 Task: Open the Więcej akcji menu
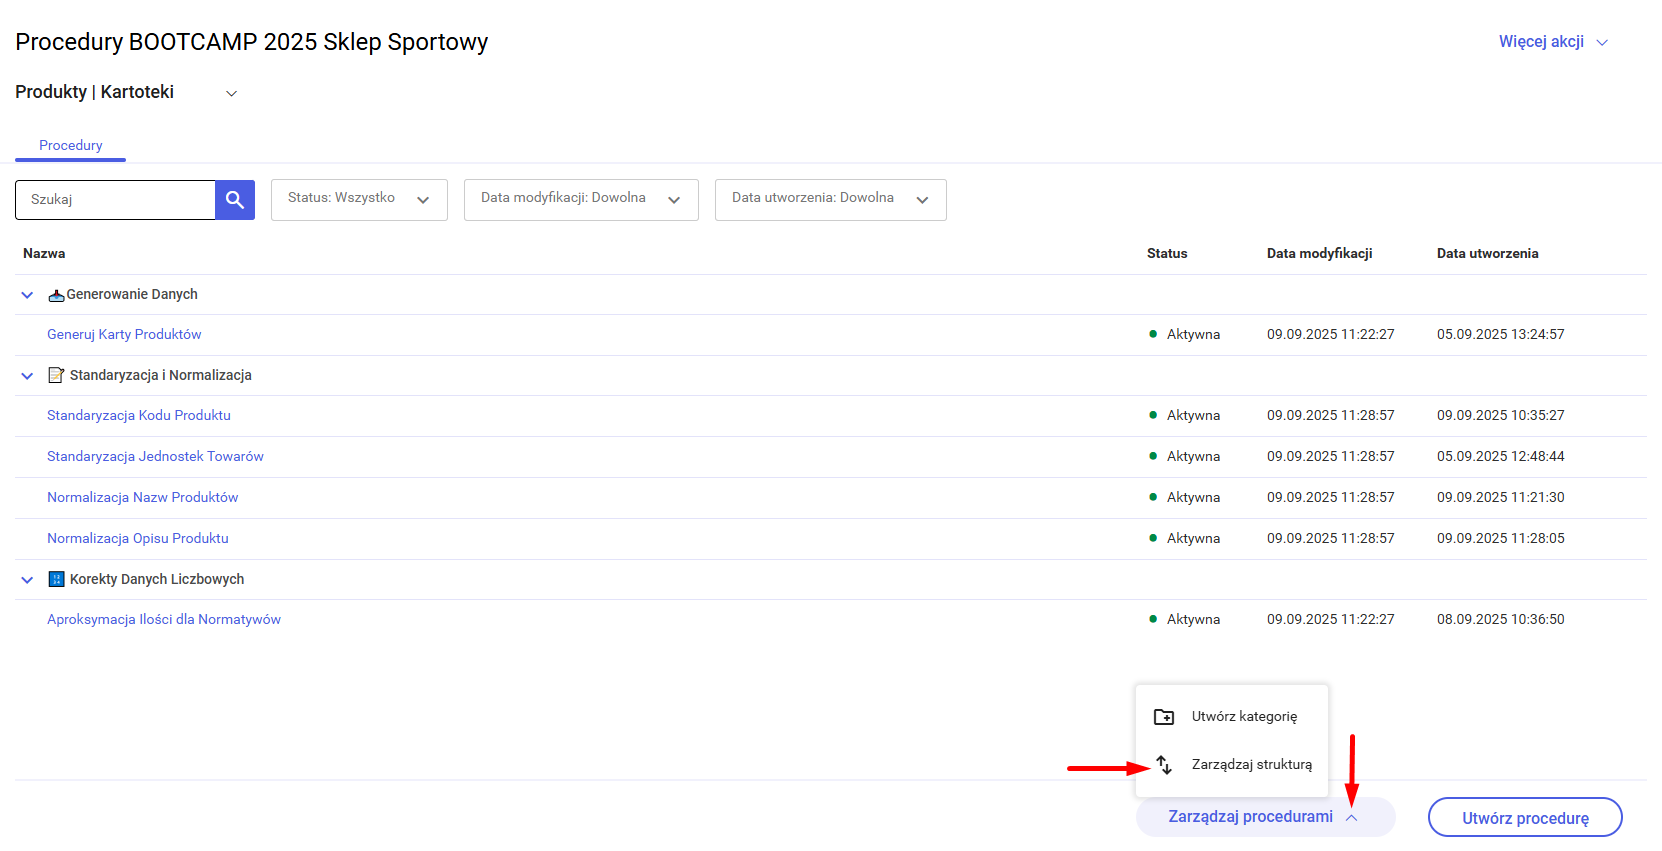tap(1552, 42)
